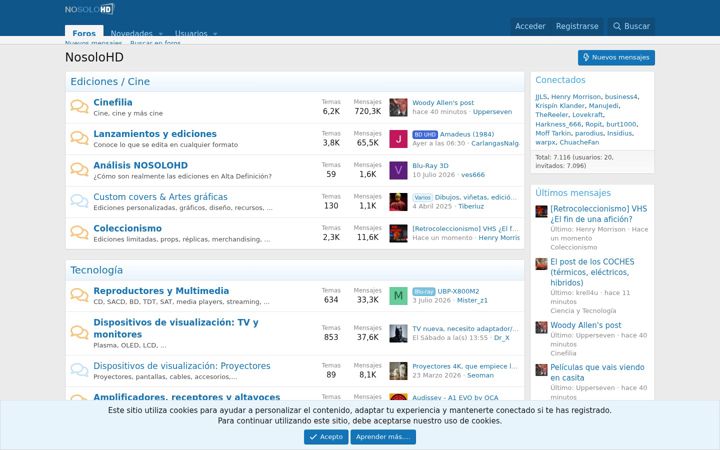The image size is (720, 450).
Task: Open user Krispin Klander profile
Action: [x=560, y=106]
